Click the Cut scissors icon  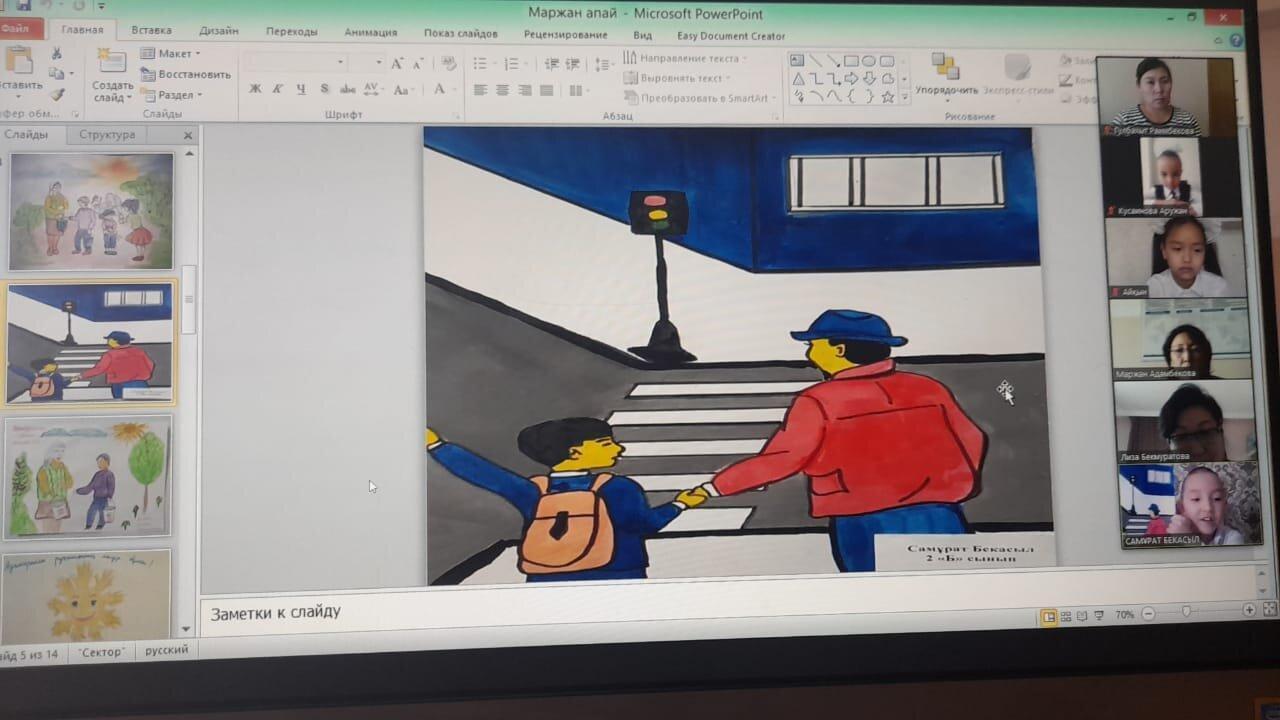[56, 54]
